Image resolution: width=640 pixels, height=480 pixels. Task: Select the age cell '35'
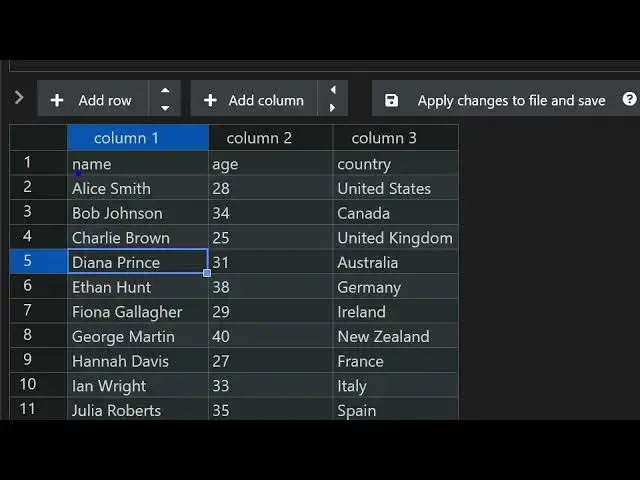pos(271,409)
